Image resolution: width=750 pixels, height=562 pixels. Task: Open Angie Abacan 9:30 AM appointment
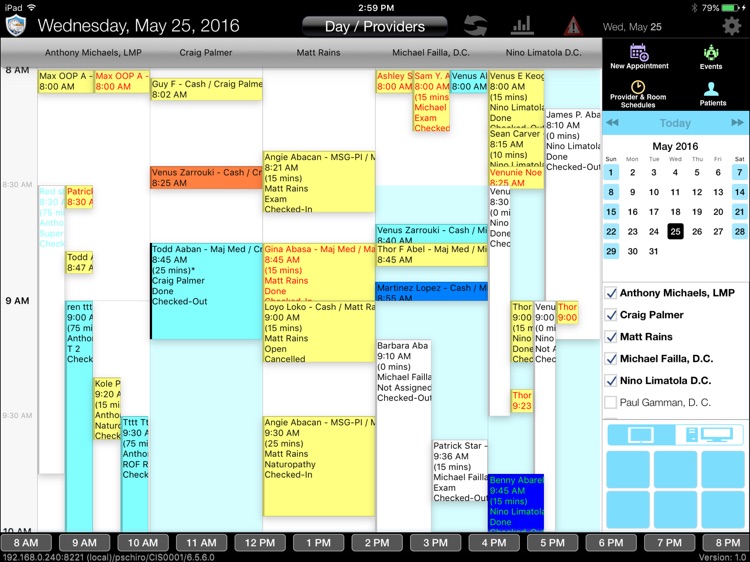click(319, 466)
